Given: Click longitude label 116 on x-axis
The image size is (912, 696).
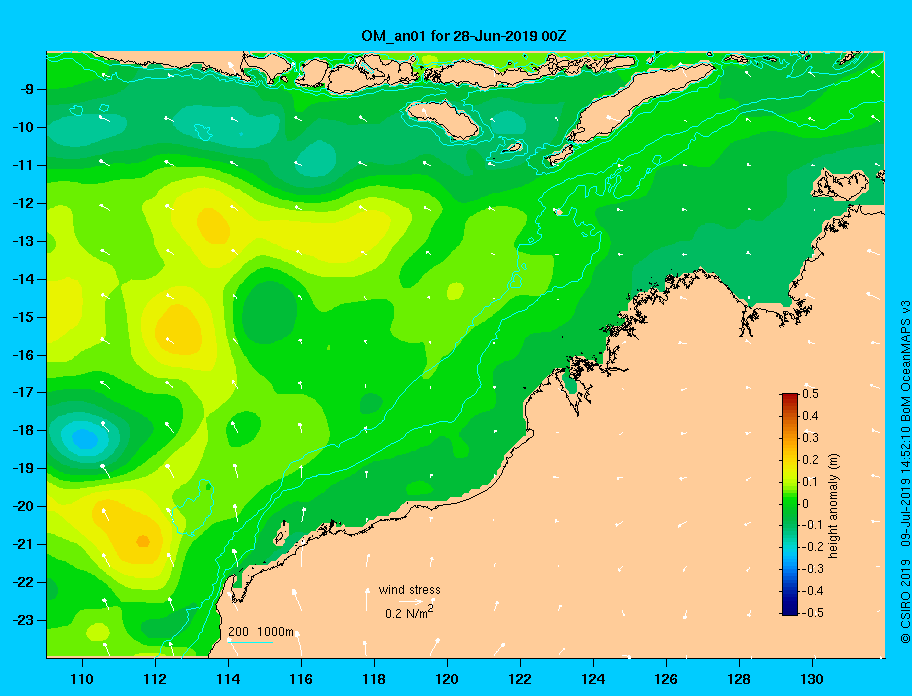Looking at the screenshot, I should (301, 679).
